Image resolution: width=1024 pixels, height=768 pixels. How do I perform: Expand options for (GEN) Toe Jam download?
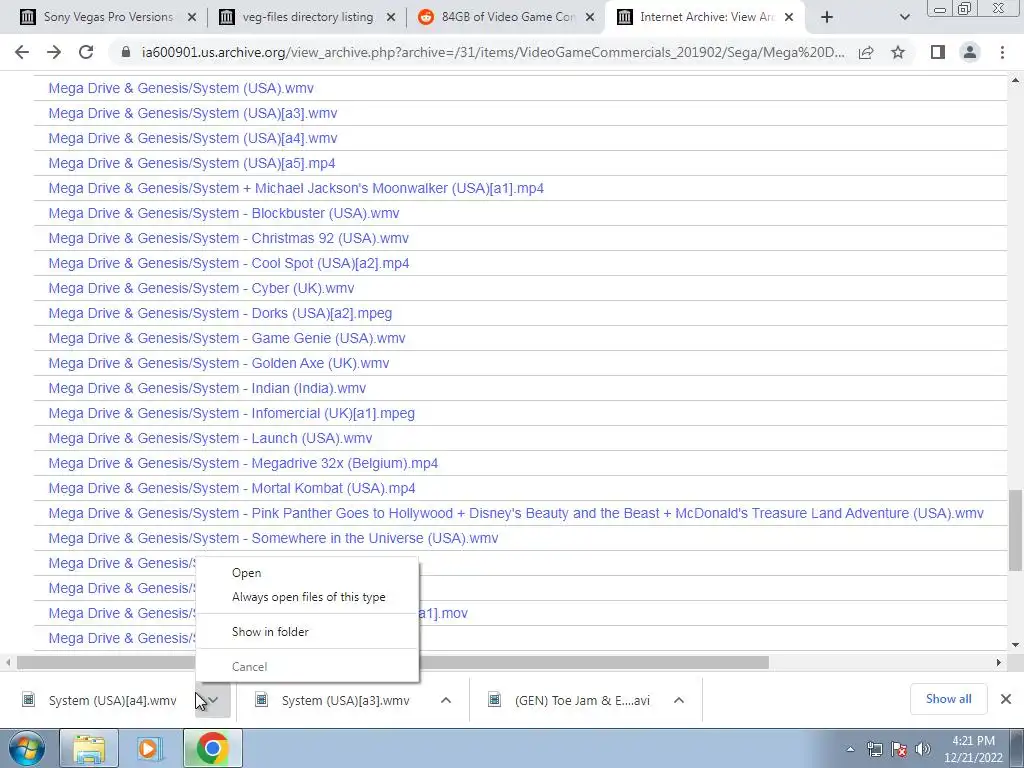(x=679, y=700)
